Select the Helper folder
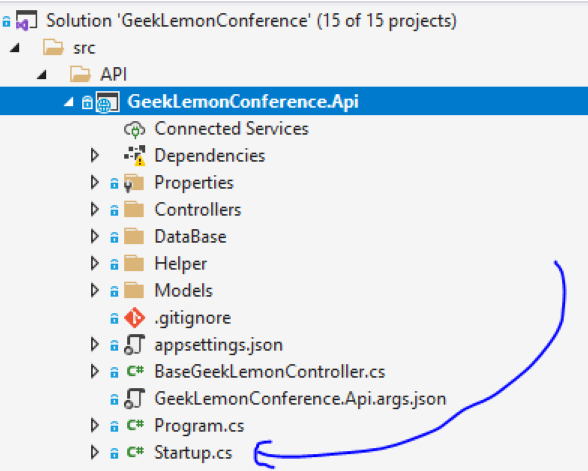 coord(181,264)
